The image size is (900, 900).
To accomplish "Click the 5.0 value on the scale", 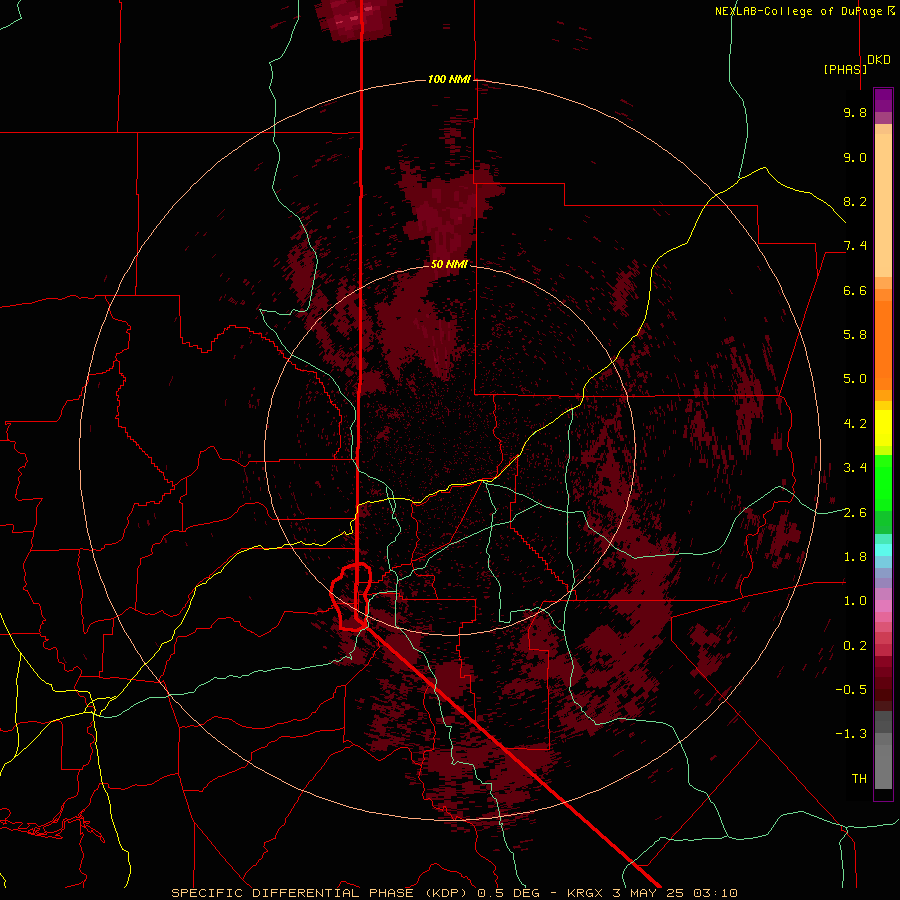I will click(855, 379).
